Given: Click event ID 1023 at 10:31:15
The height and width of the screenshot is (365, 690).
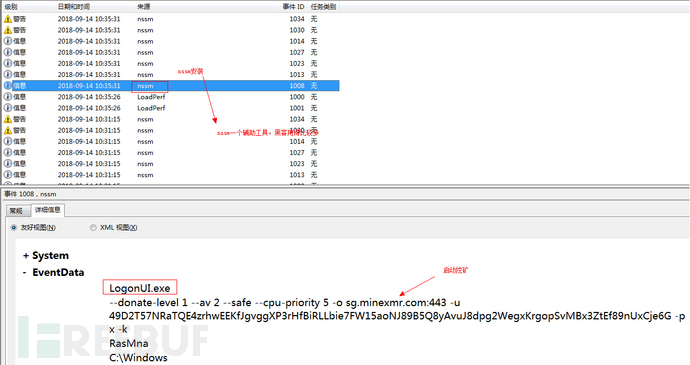Looking at the screenshot, I should pos(297,163).
